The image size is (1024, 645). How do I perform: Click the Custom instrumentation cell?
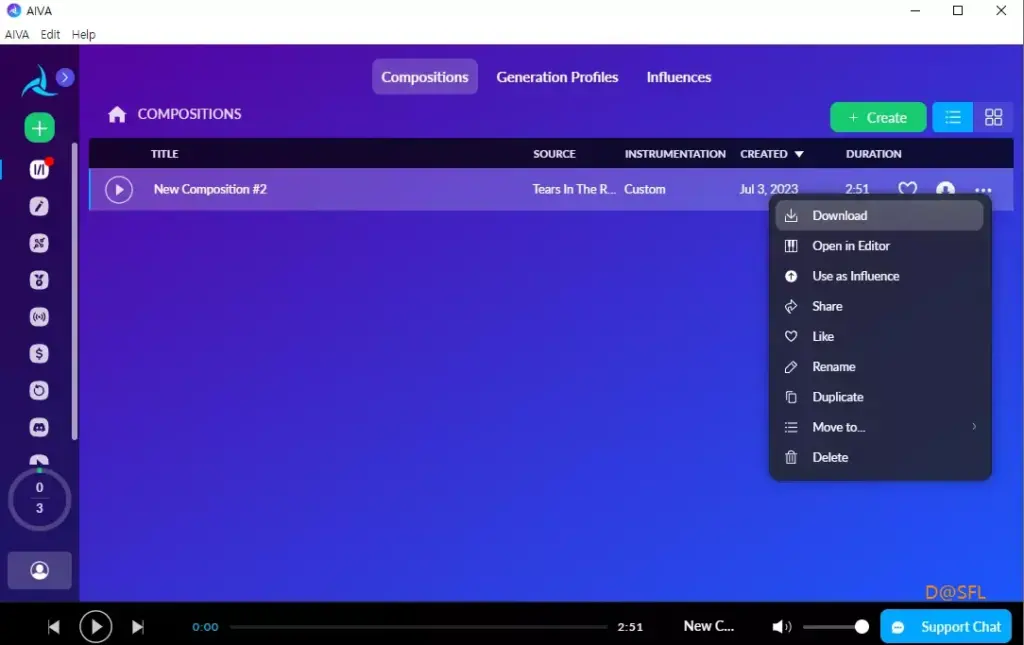tap(645, 189)
